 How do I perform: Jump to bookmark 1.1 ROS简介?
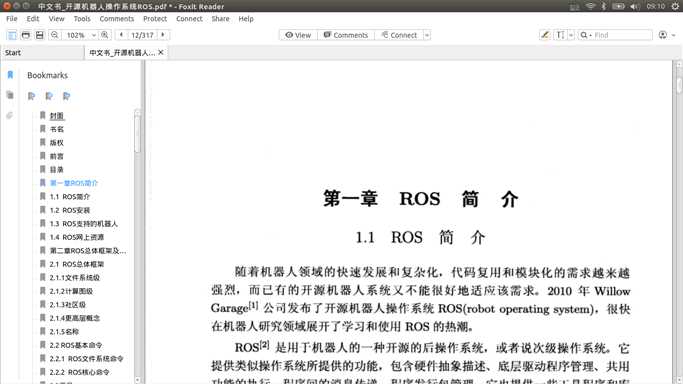(70, 197)
